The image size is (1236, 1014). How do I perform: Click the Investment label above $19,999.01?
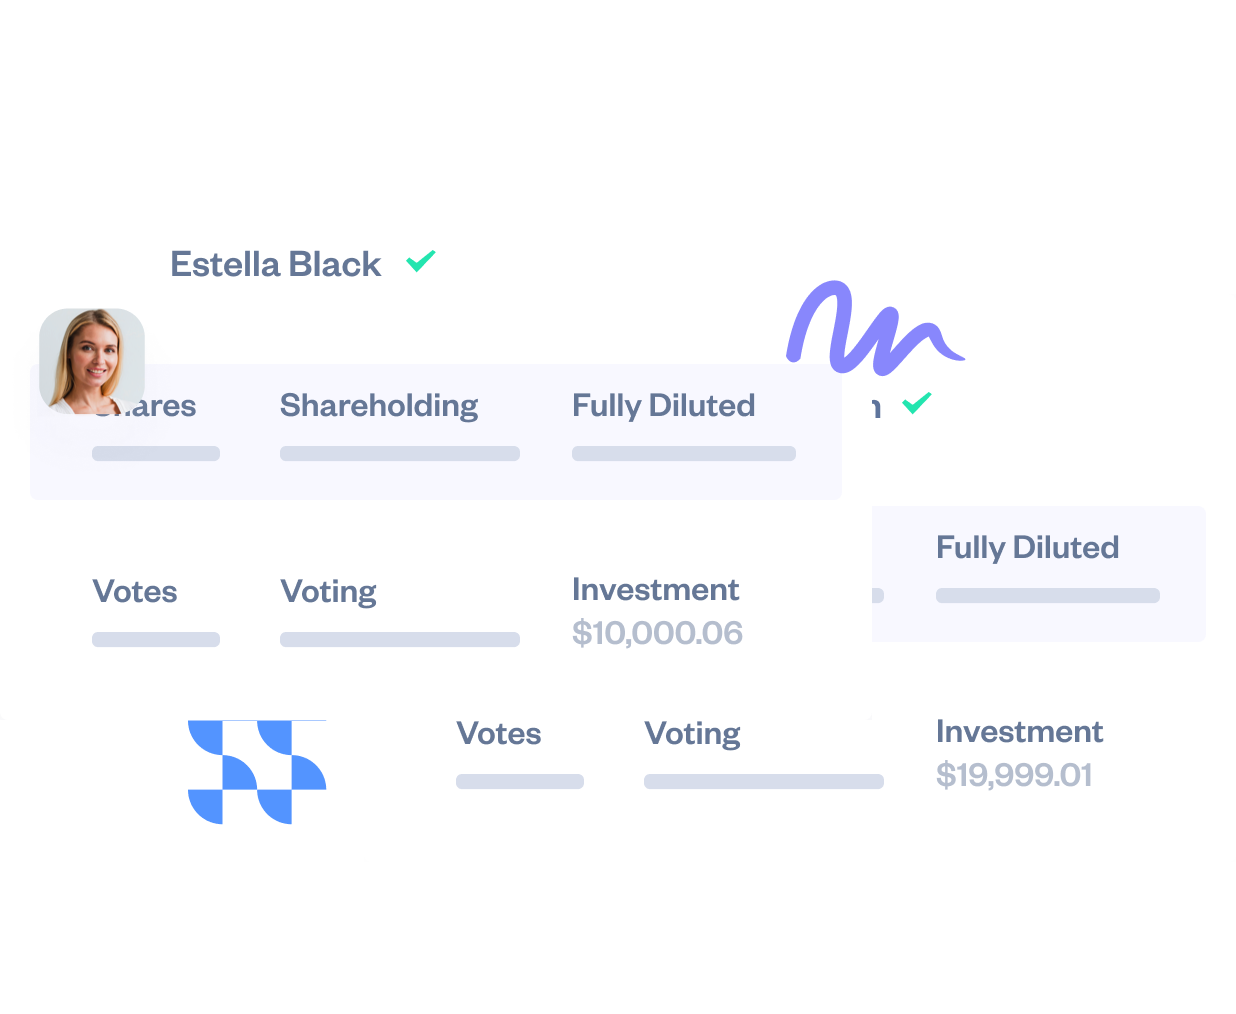click(1019, 731)
